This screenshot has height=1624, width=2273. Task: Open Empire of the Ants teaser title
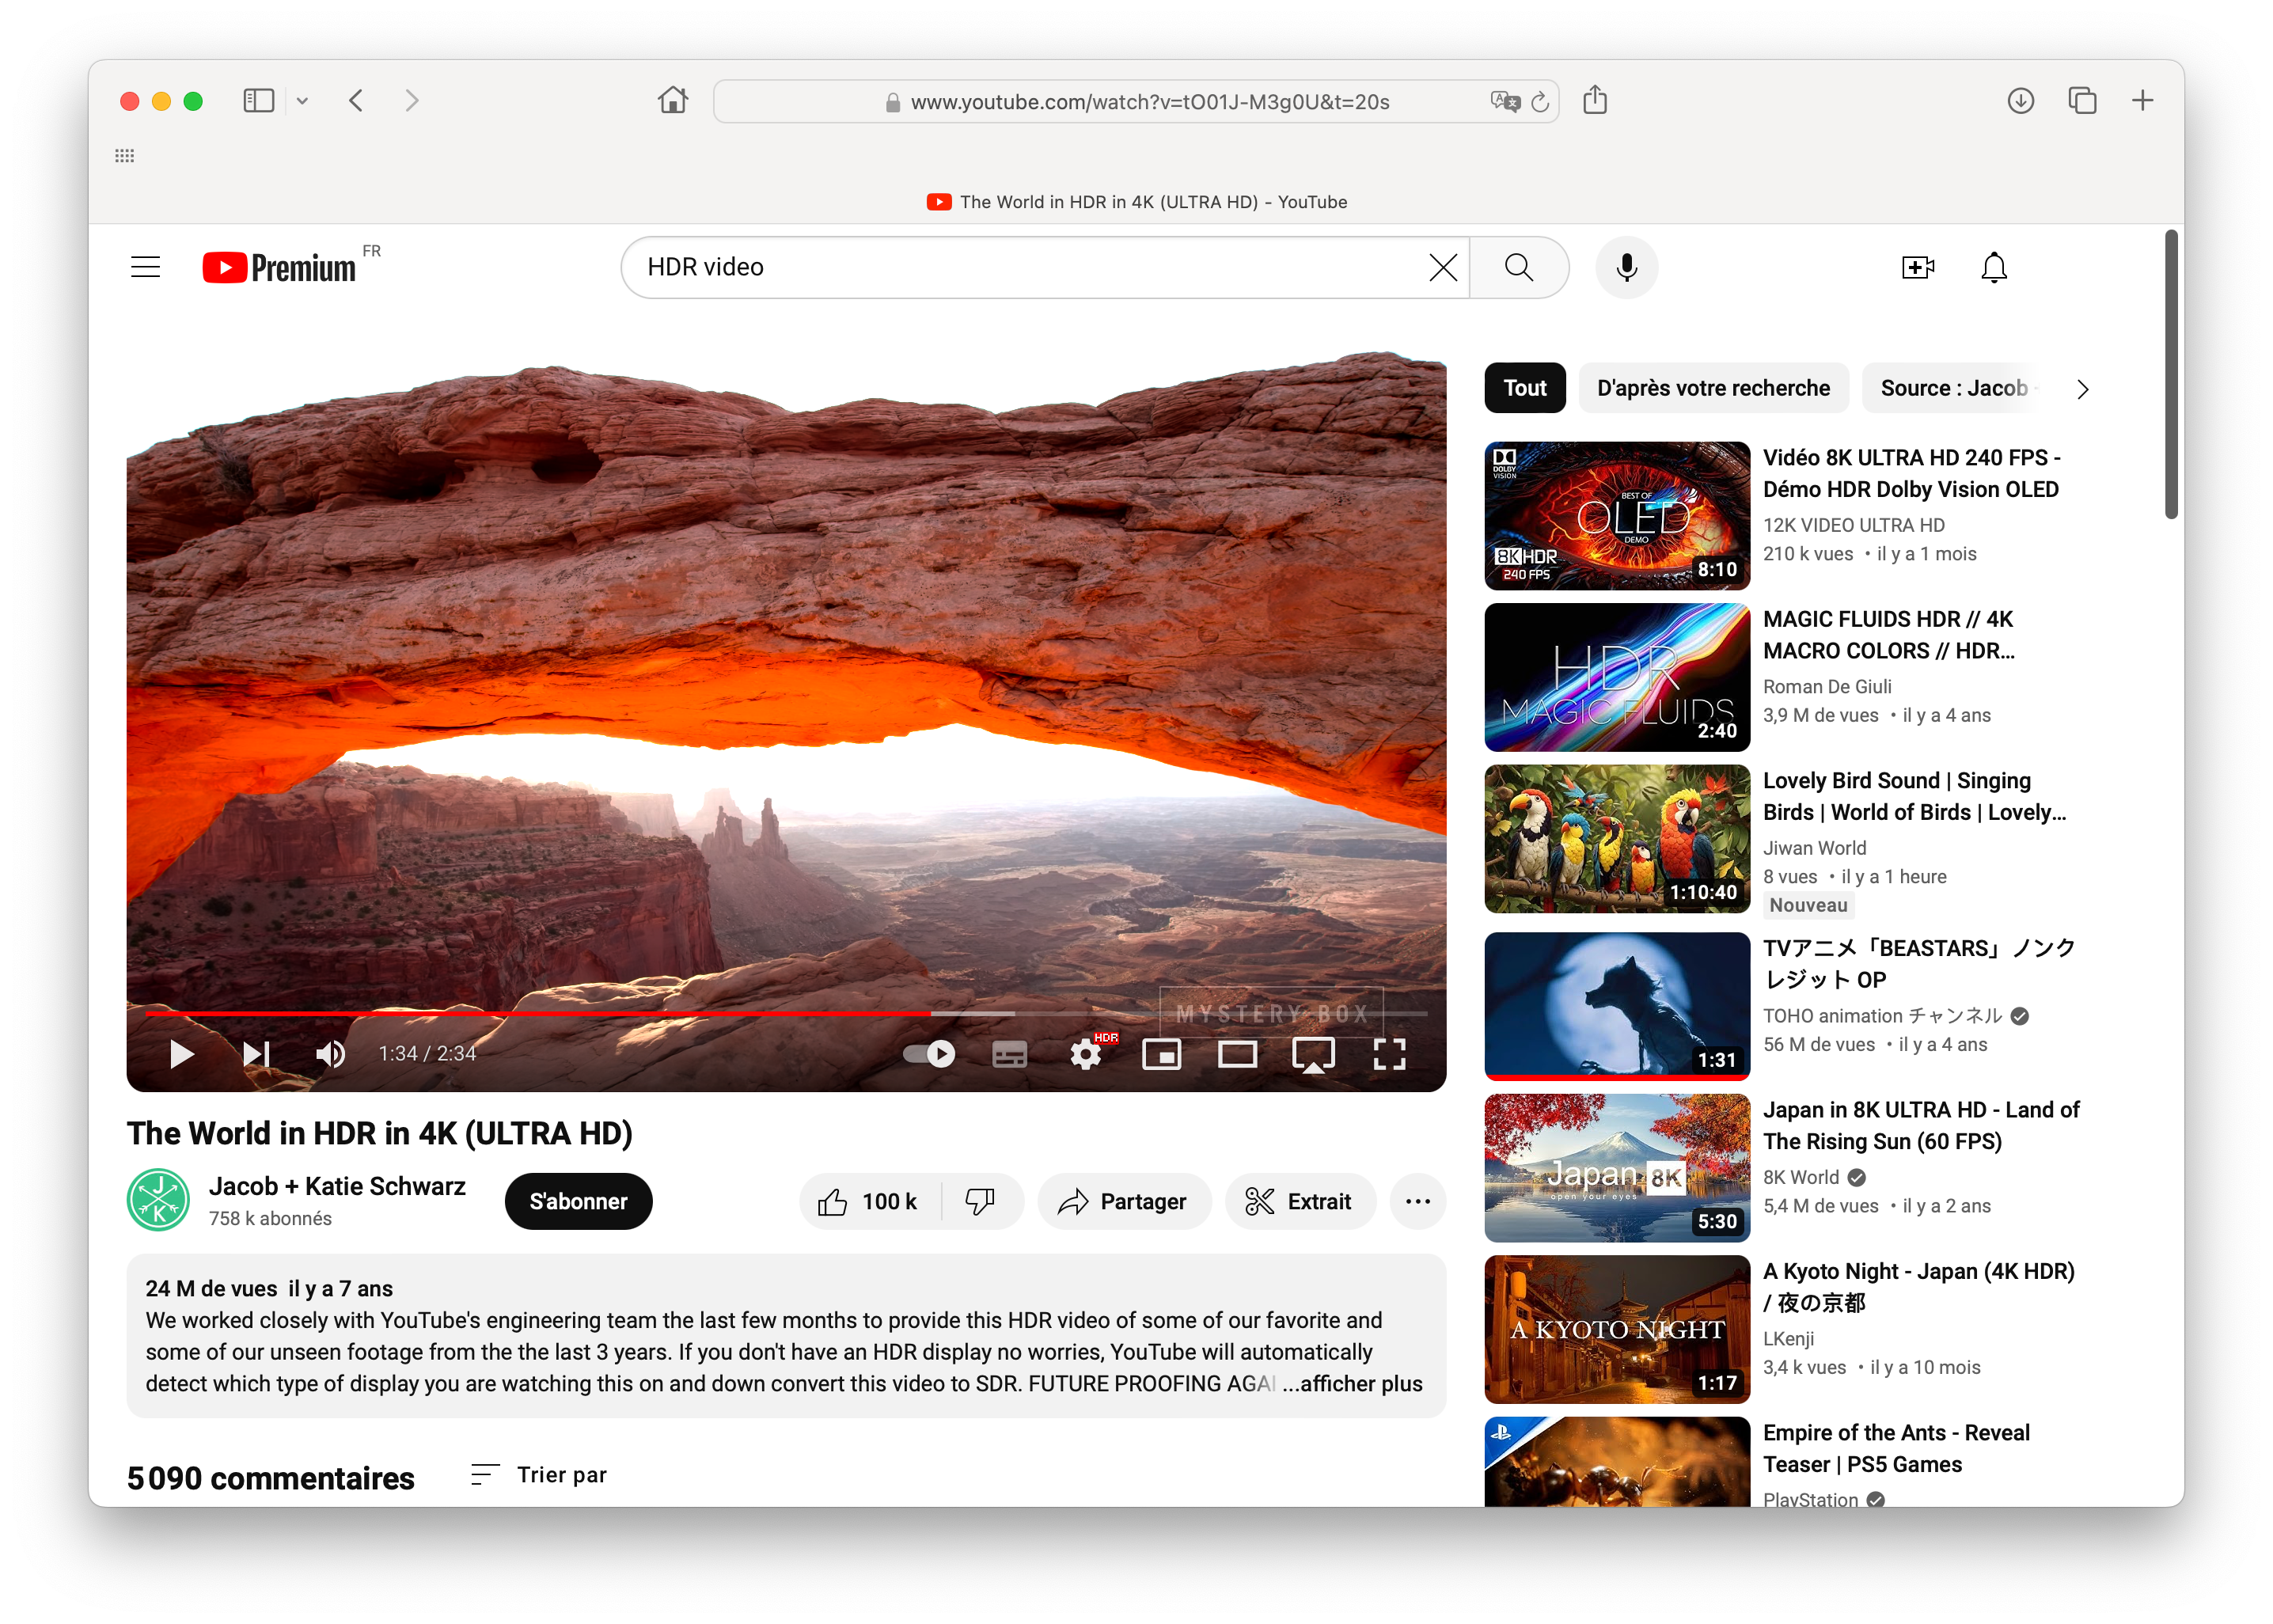(1896, 1448)
